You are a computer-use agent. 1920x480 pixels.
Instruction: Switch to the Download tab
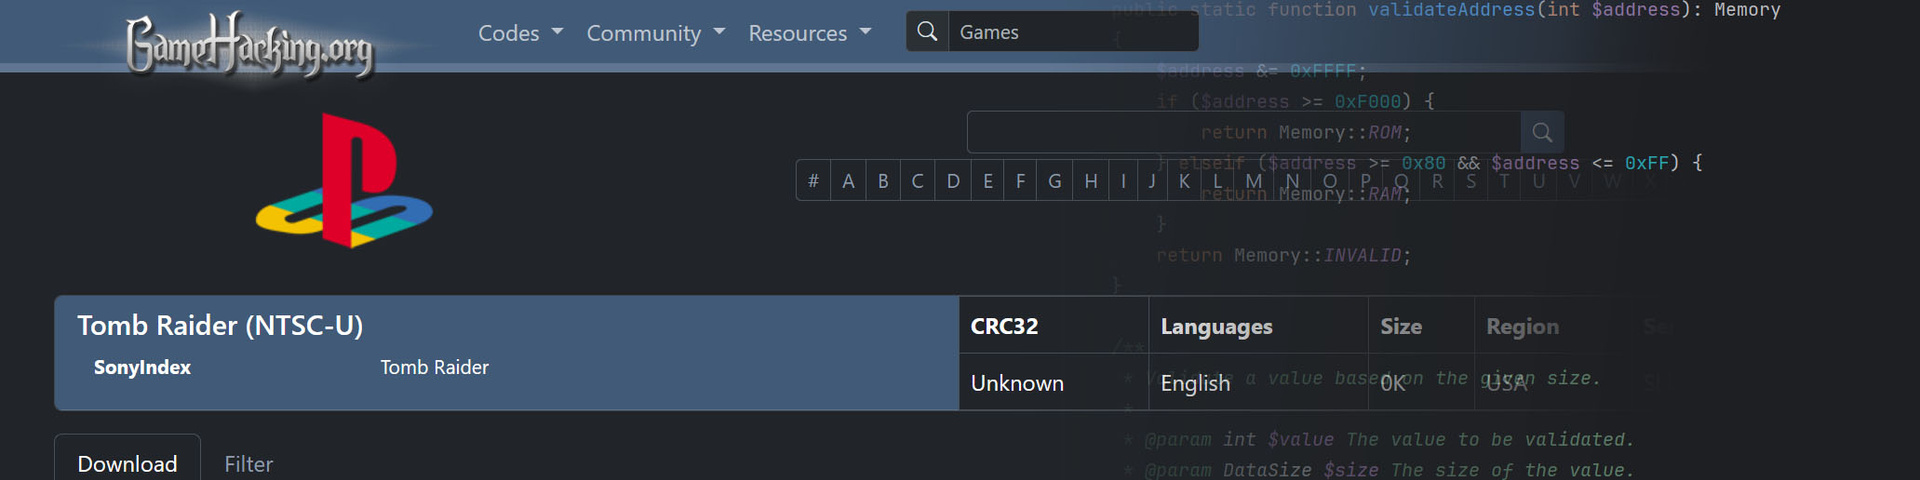pos(127,463)
